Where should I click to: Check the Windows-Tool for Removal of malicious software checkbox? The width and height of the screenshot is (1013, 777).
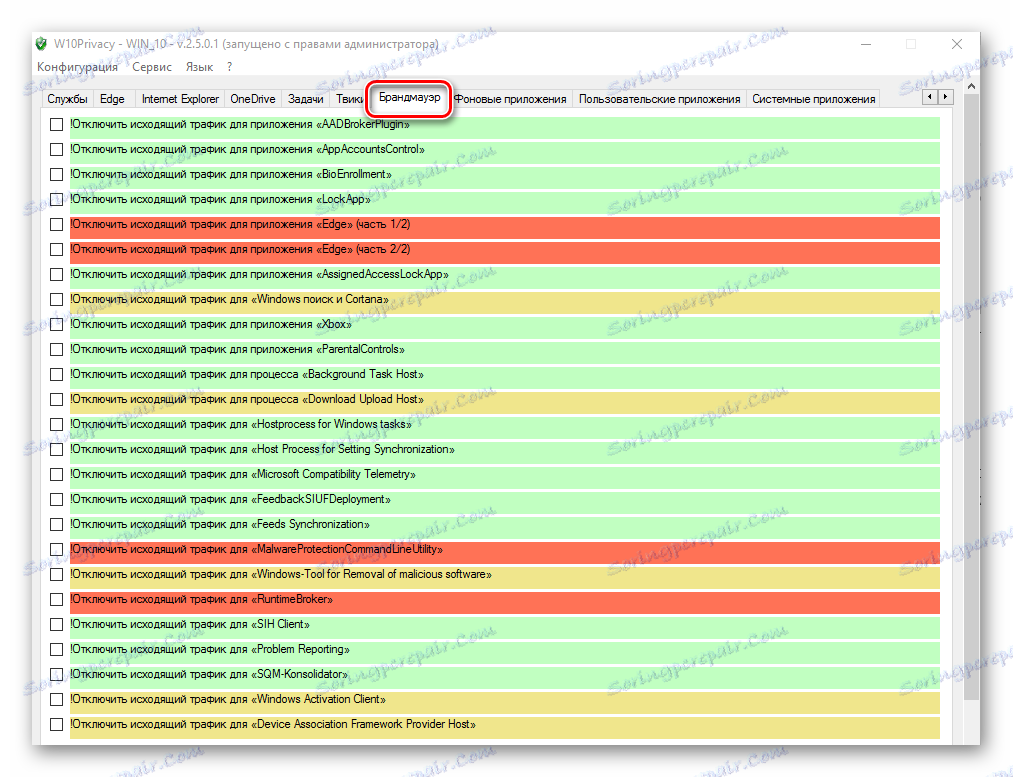coord(57,574)
